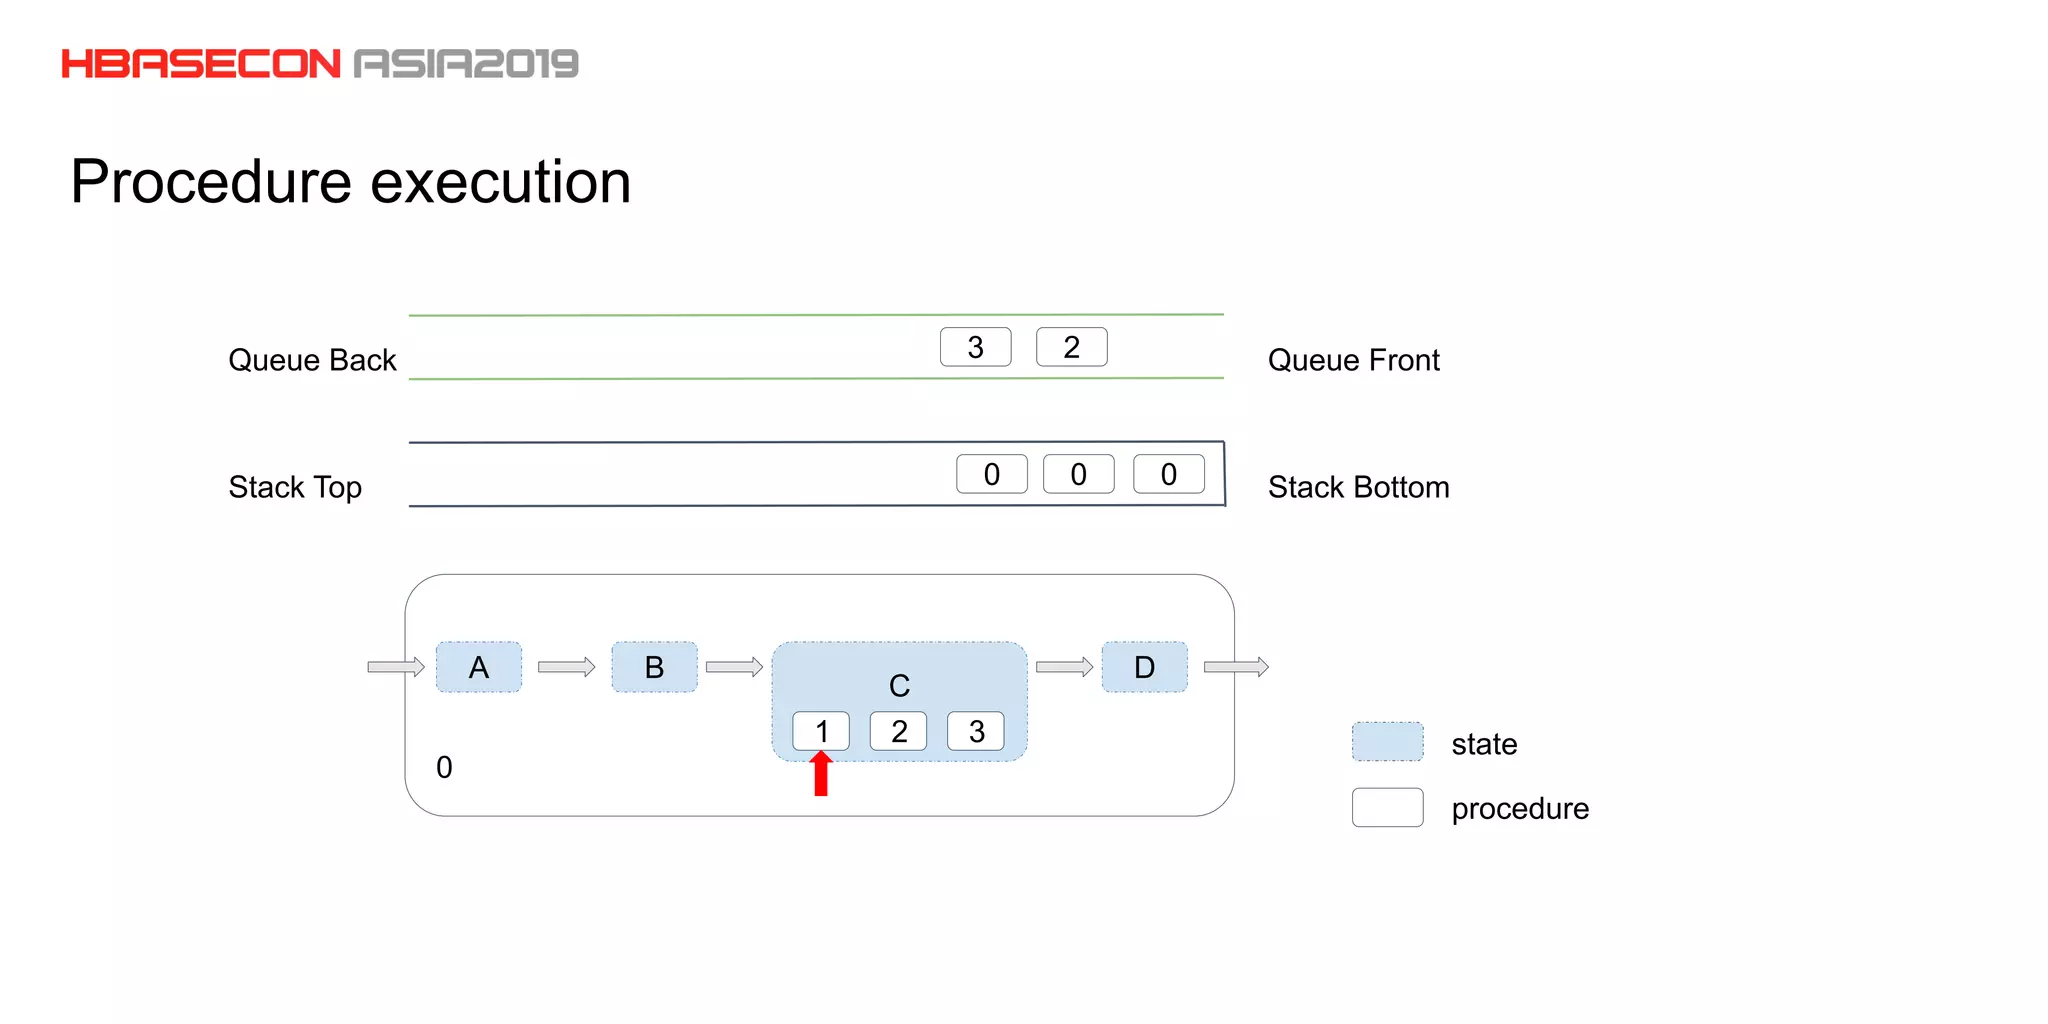Click the arrow between states B and C
Screen dimensions: 2048x1024
point(734,667)
